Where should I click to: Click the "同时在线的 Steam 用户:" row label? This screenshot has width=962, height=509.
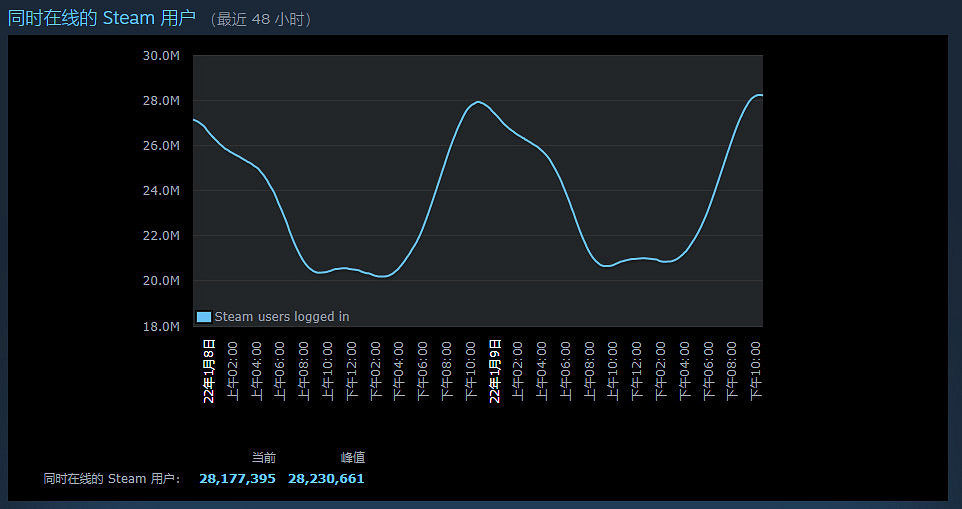click(112, 479)
